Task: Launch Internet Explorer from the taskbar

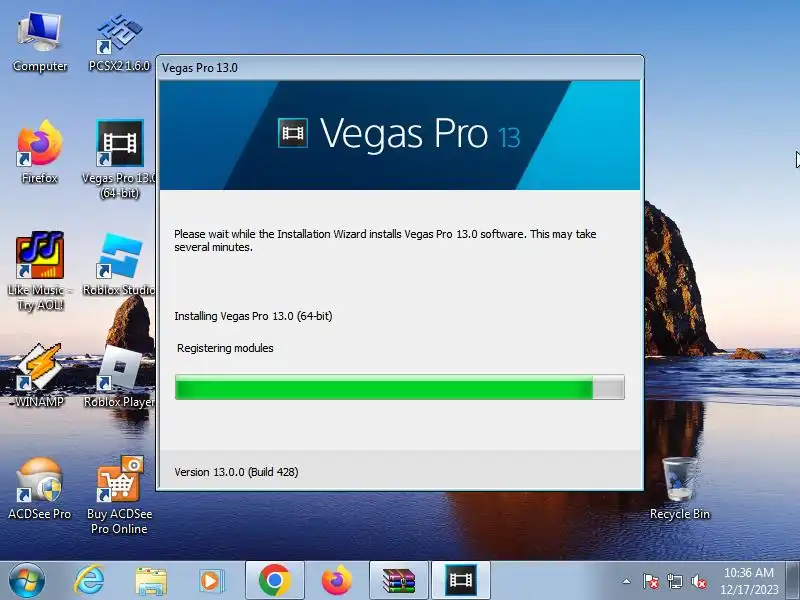Action: (x=89, y=581)
